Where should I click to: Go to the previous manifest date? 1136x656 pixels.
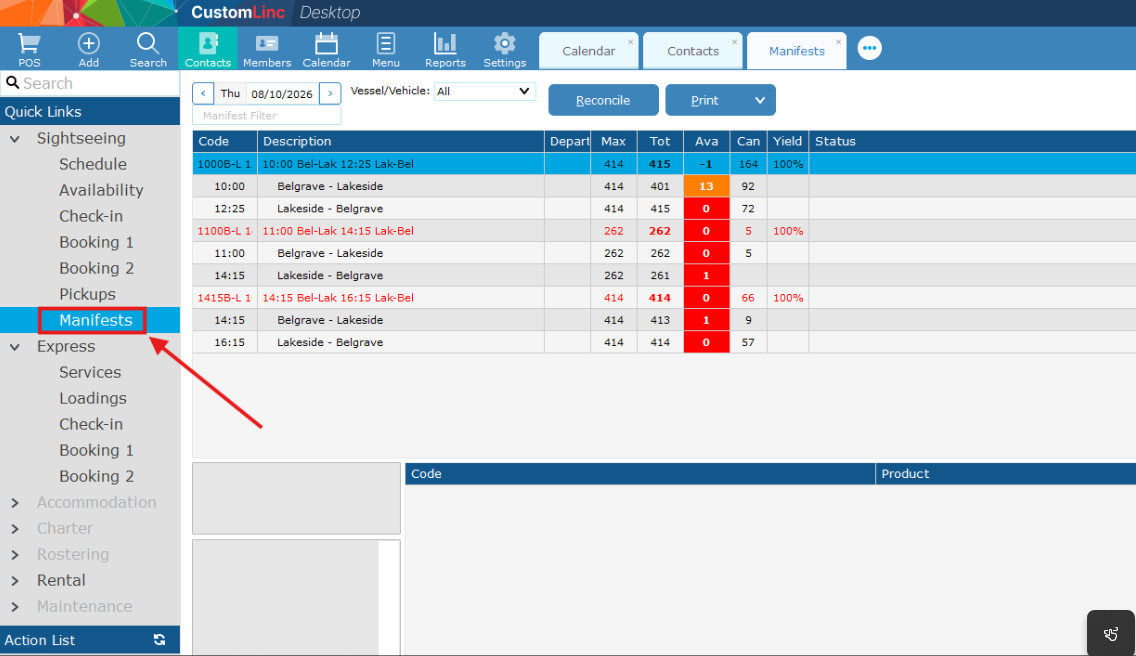[x=203, y=94]
